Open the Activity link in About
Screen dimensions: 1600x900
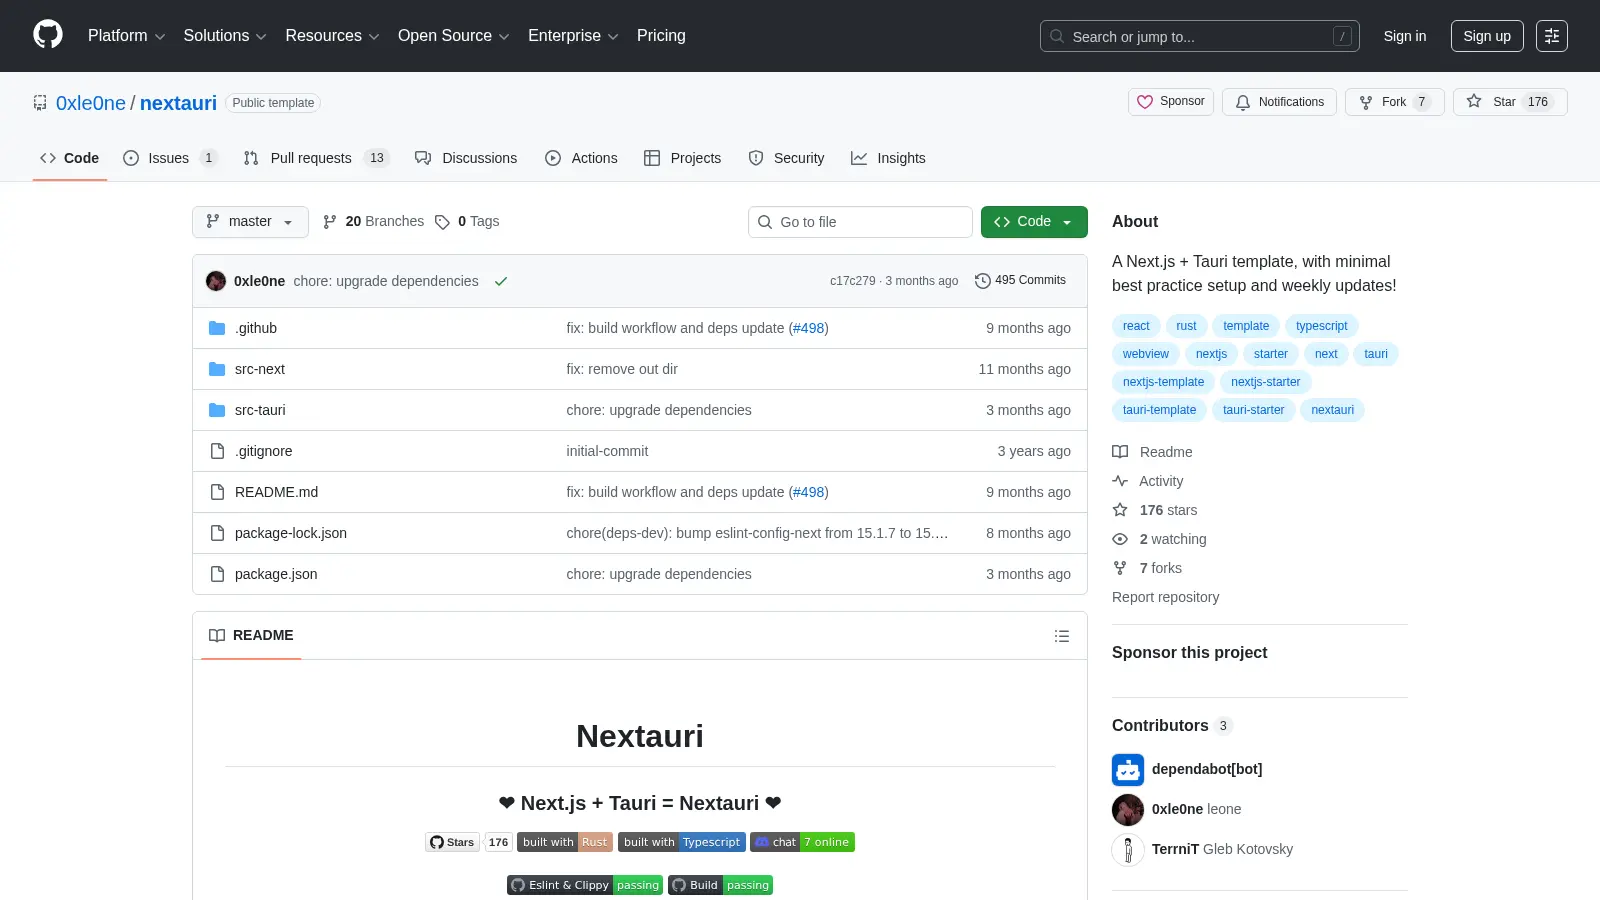tap(1148, 481)
